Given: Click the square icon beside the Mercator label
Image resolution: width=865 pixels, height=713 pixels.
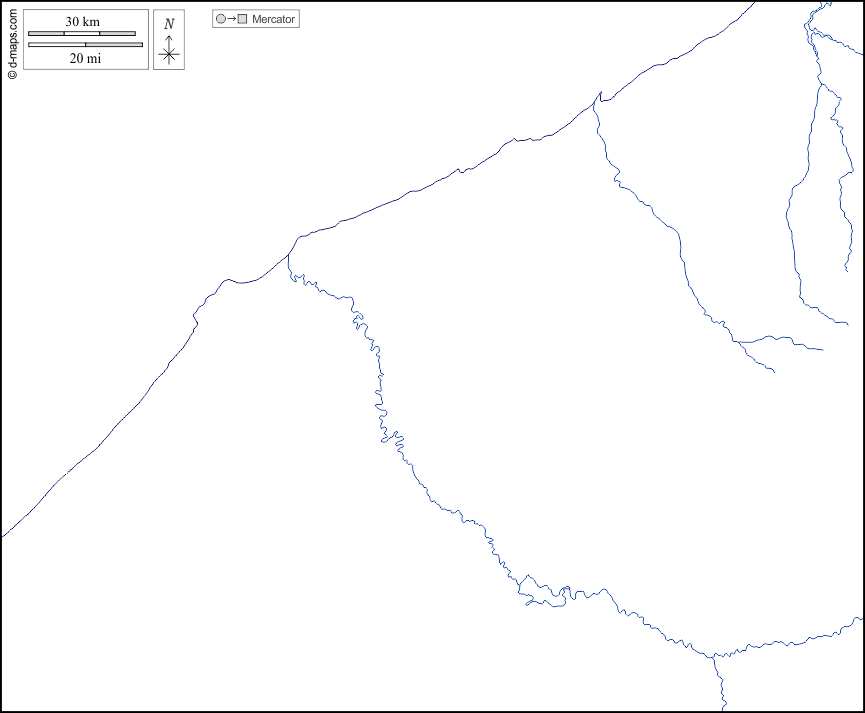Looking at the screenshot, I should [x=242, y=19].
